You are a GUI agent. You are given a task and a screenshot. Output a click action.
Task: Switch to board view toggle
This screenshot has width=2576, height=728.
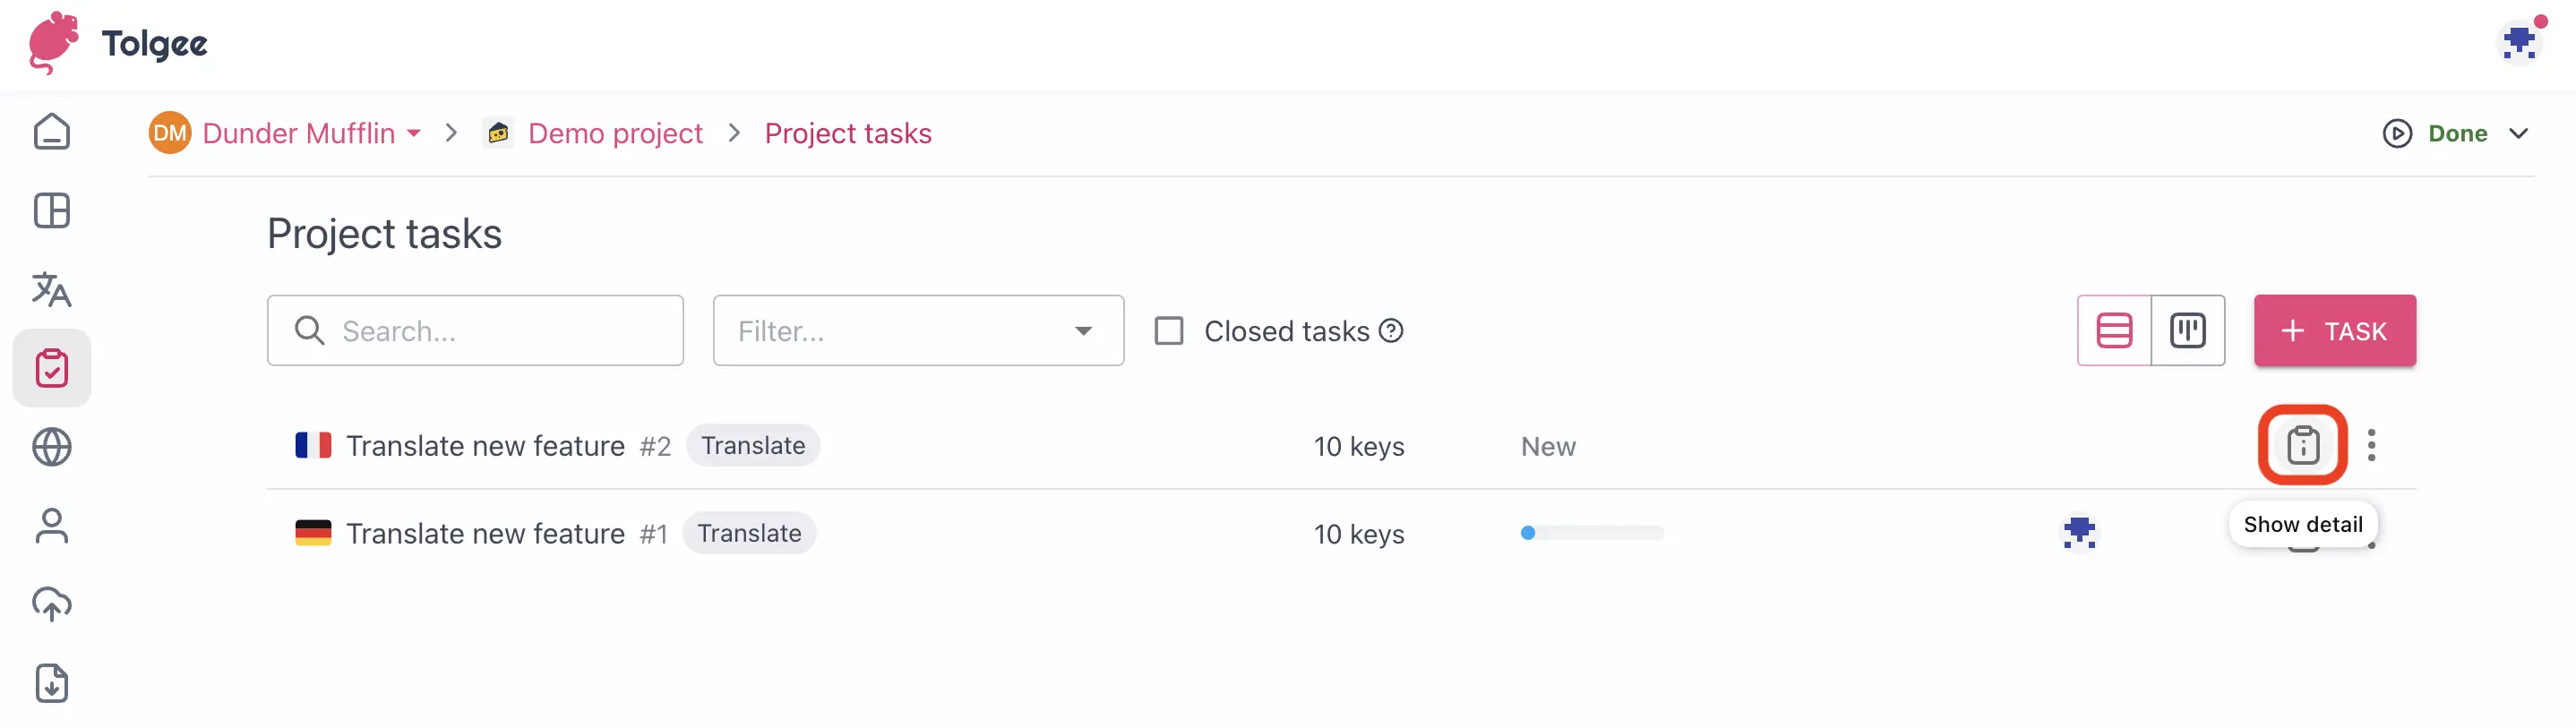pos(2188,330)
